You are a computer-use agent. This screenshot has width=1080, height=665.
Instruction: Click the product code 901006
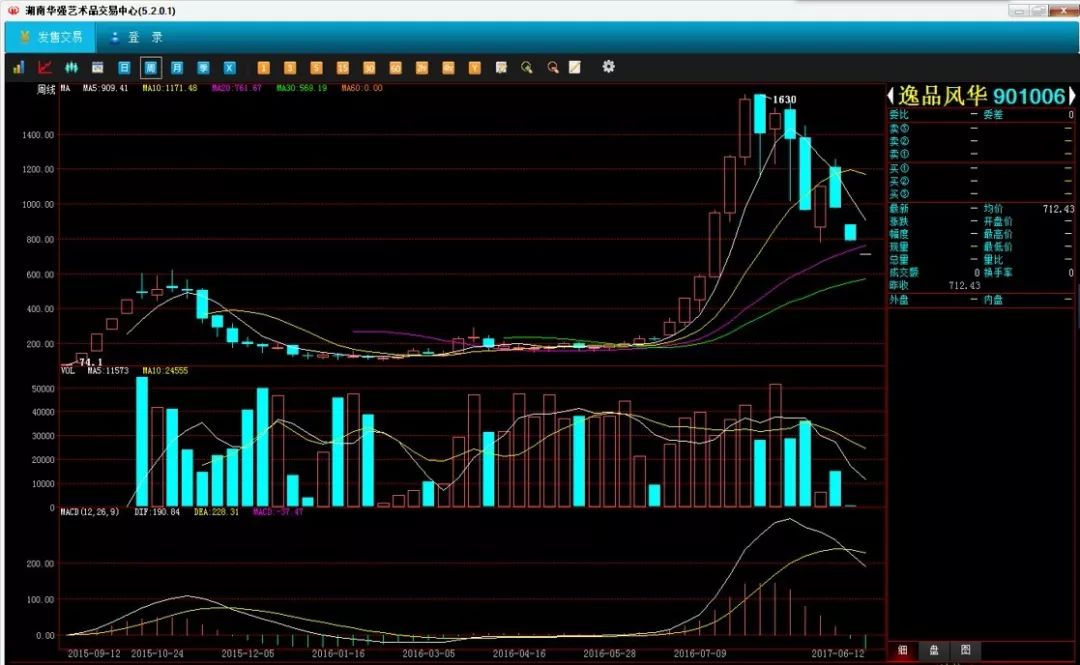tap(1029, 96)
